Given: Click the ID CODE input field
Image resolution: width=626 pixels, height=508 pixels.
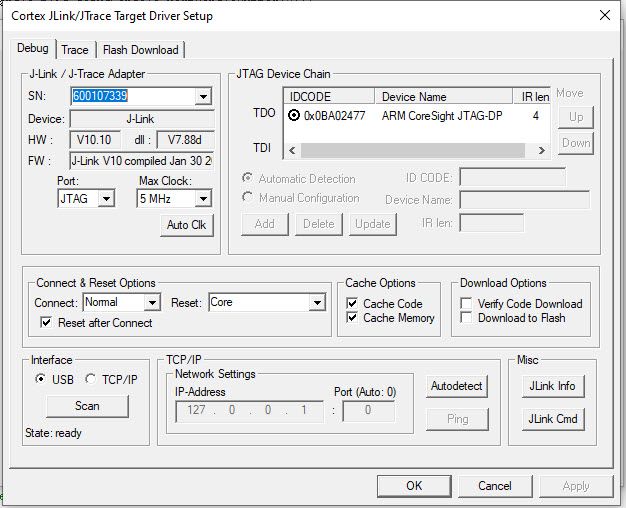Looking at the screenshot, I should tap(513, 177).
